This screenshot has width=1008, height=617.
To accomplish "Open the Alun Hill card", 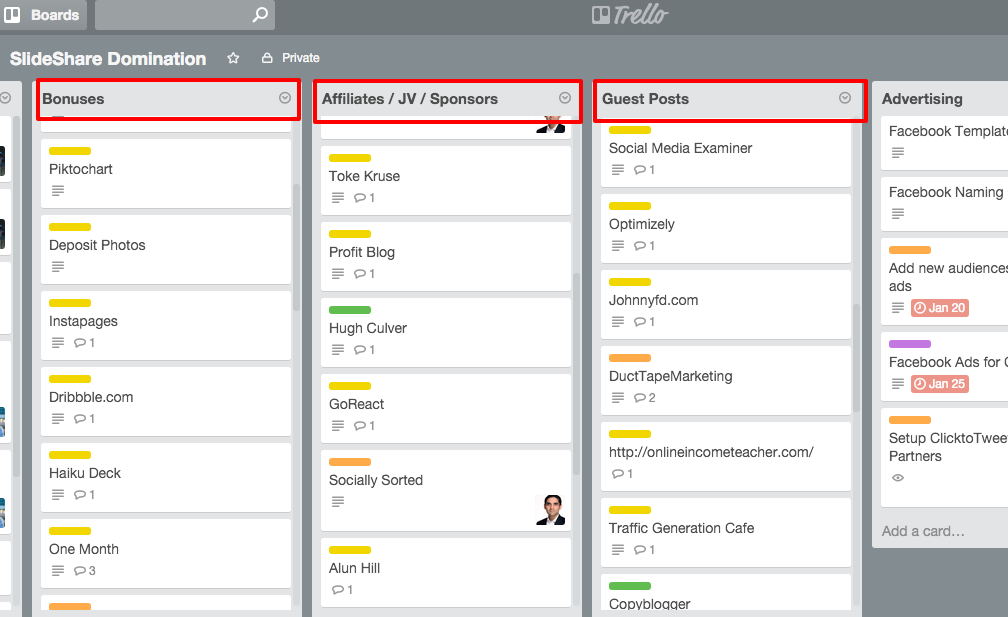I will (x=446, y=572).
